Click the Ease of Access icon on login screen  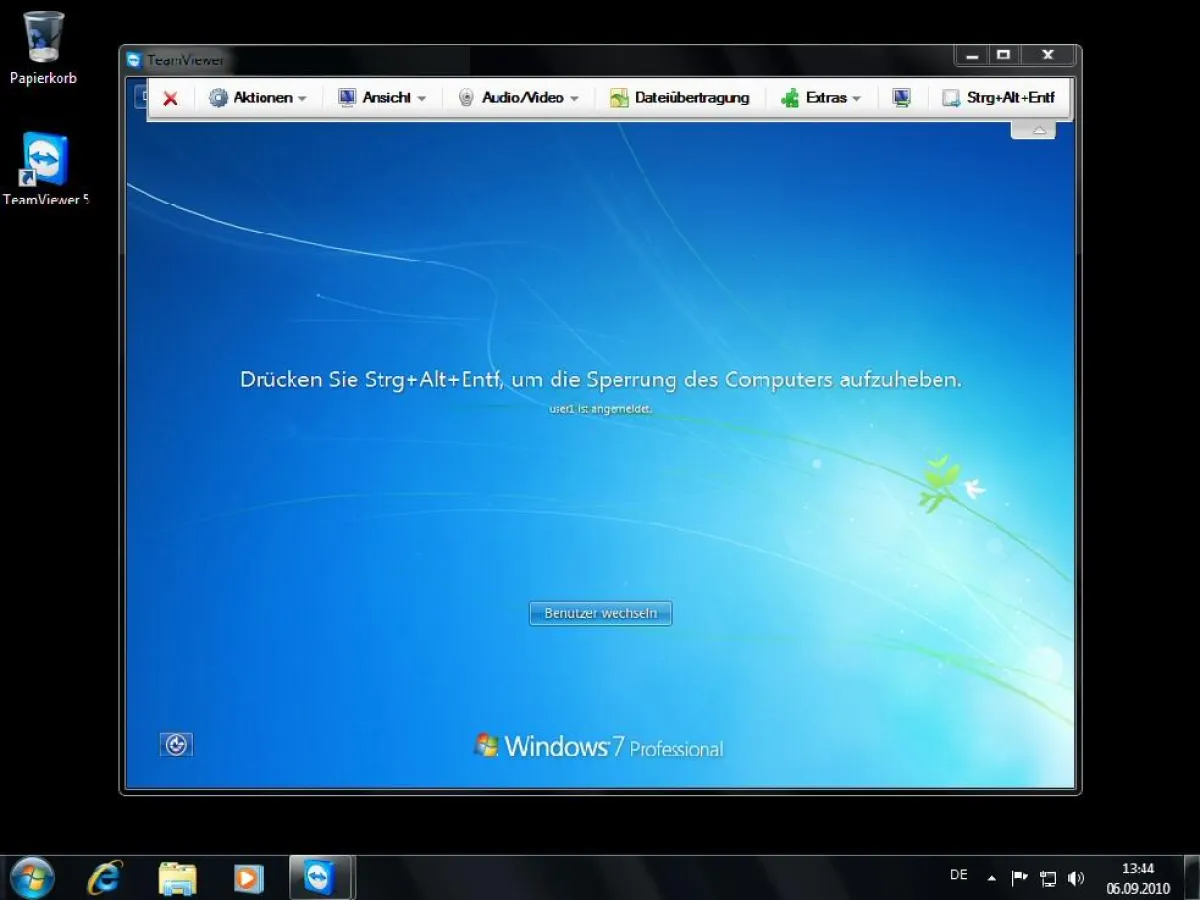176,745
